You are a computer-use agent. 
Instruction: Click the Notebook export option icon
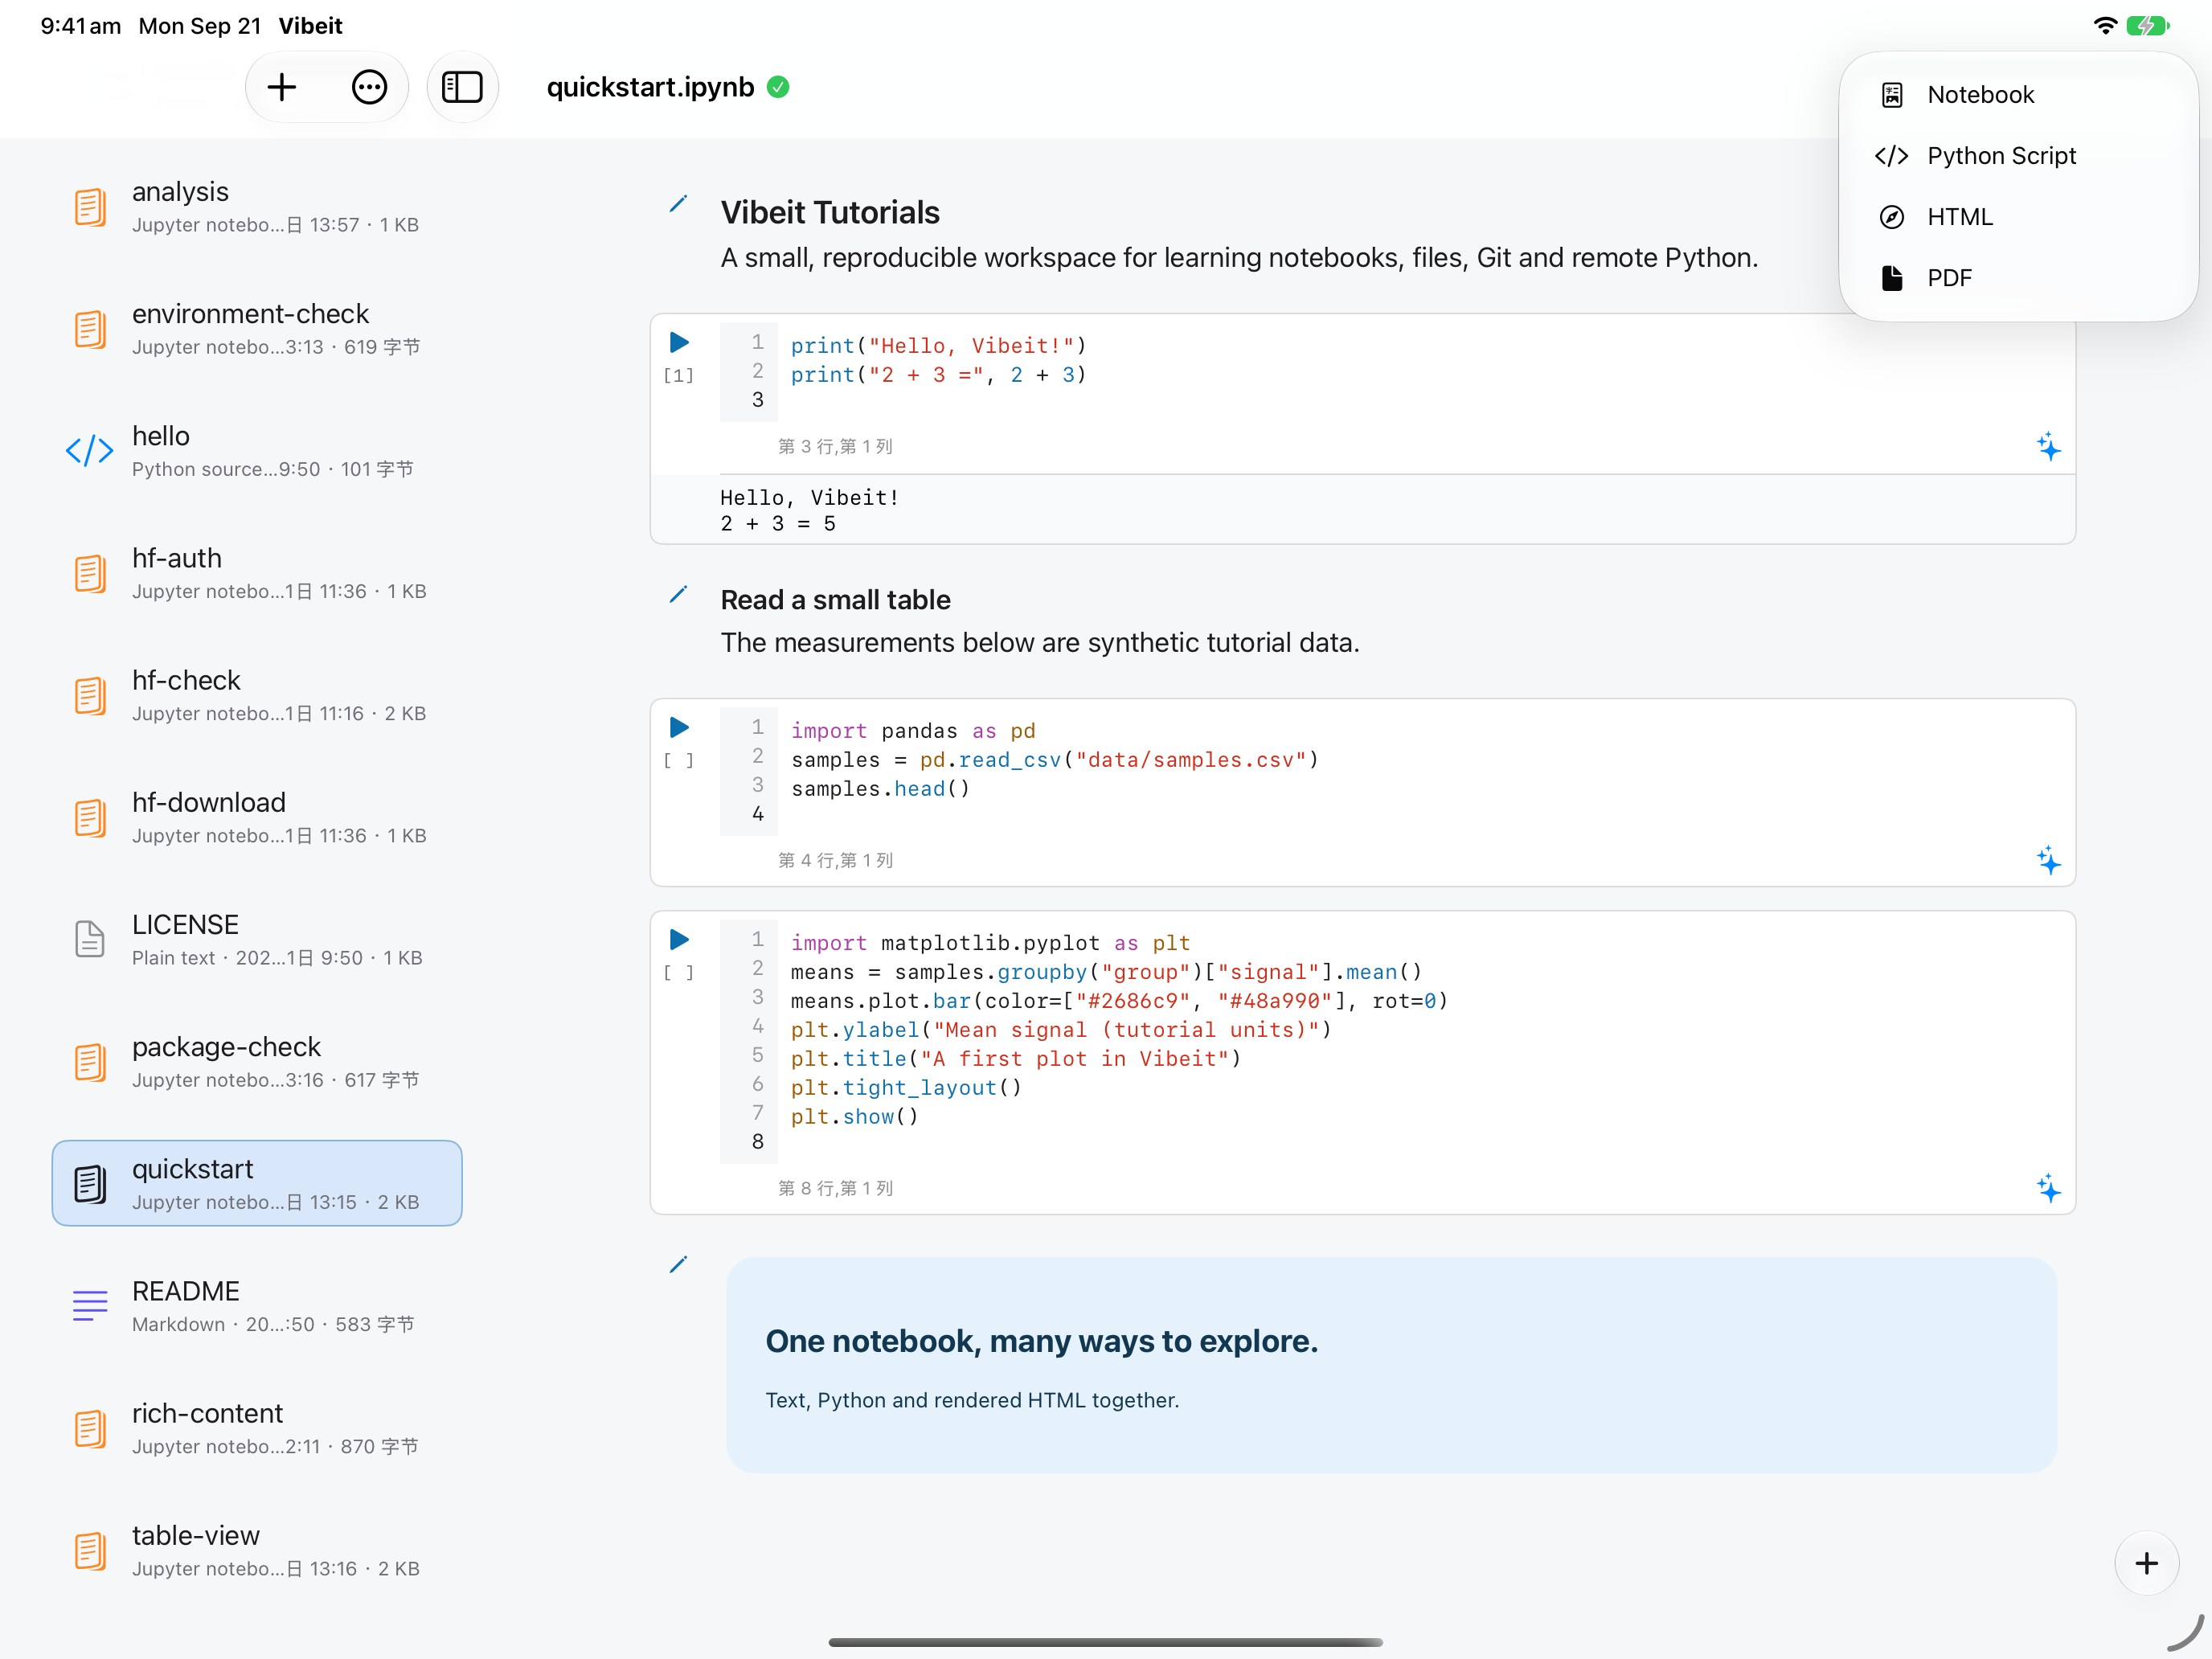point(1891,95)
